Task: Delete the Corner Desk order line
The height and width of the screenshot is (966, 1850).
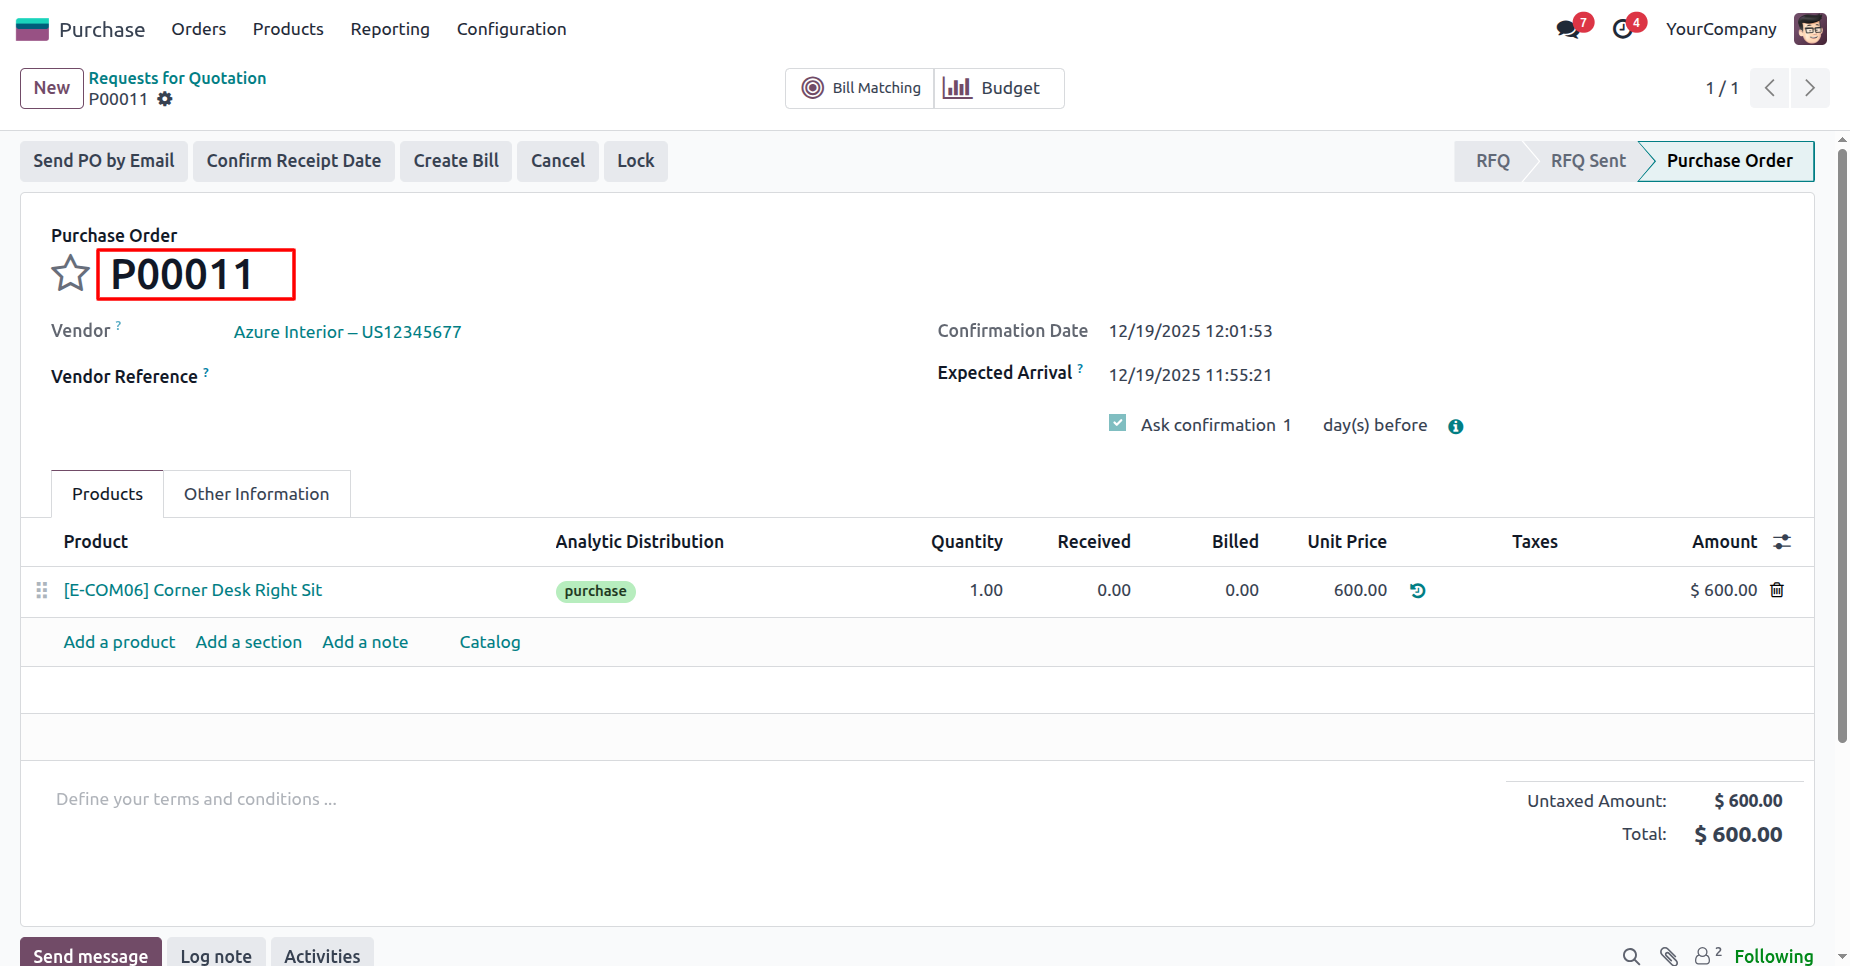Action: 1777,590
